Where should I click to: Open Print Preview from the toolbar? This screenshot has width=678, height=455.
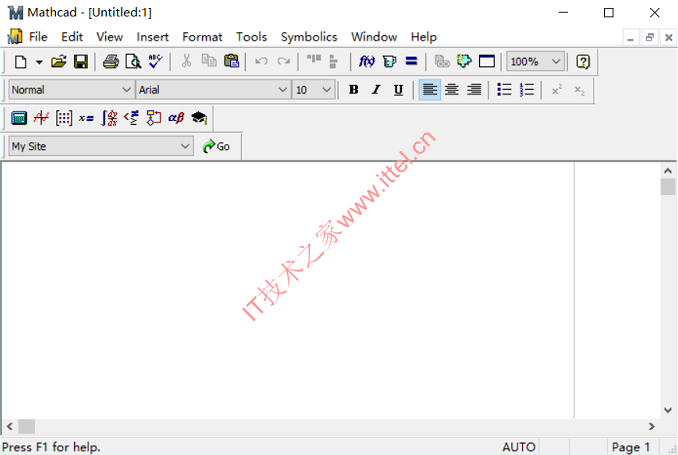133,61
